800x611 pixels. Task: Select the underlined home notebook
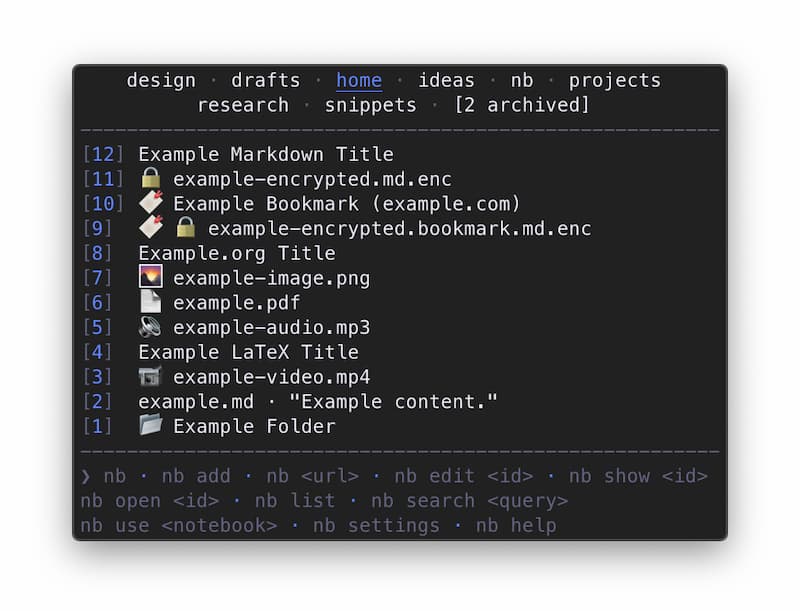coord(359,81)
